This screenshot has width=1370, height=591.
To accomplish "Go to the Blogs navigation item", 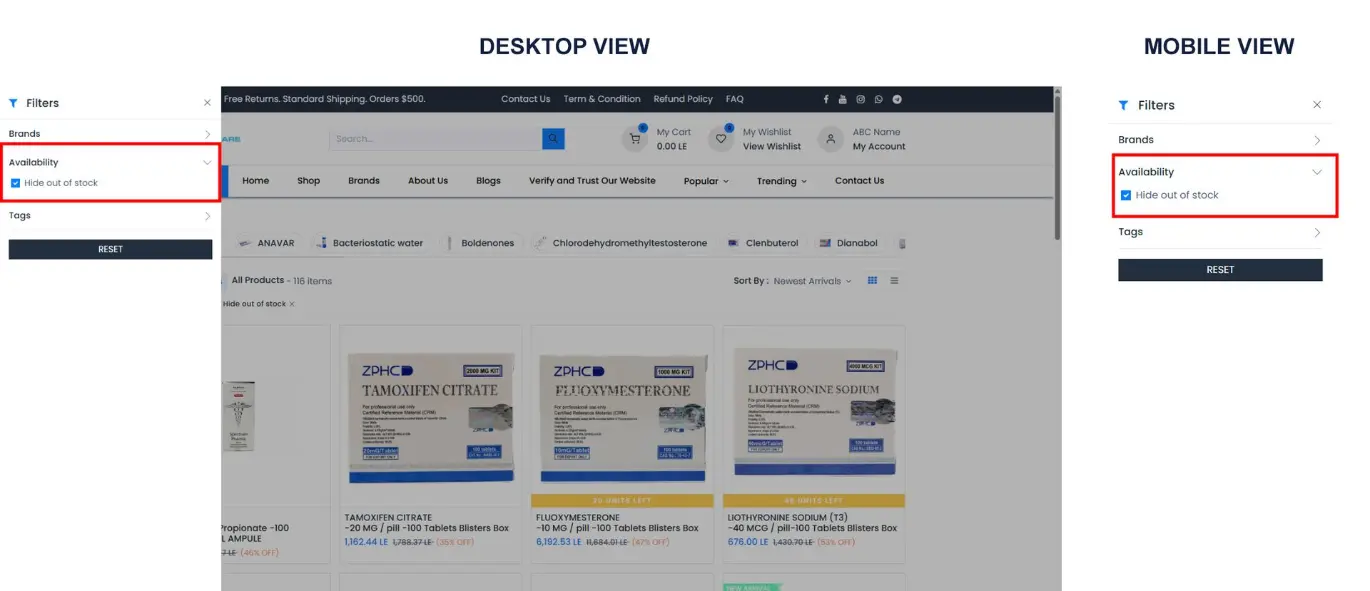I will 488,181.
